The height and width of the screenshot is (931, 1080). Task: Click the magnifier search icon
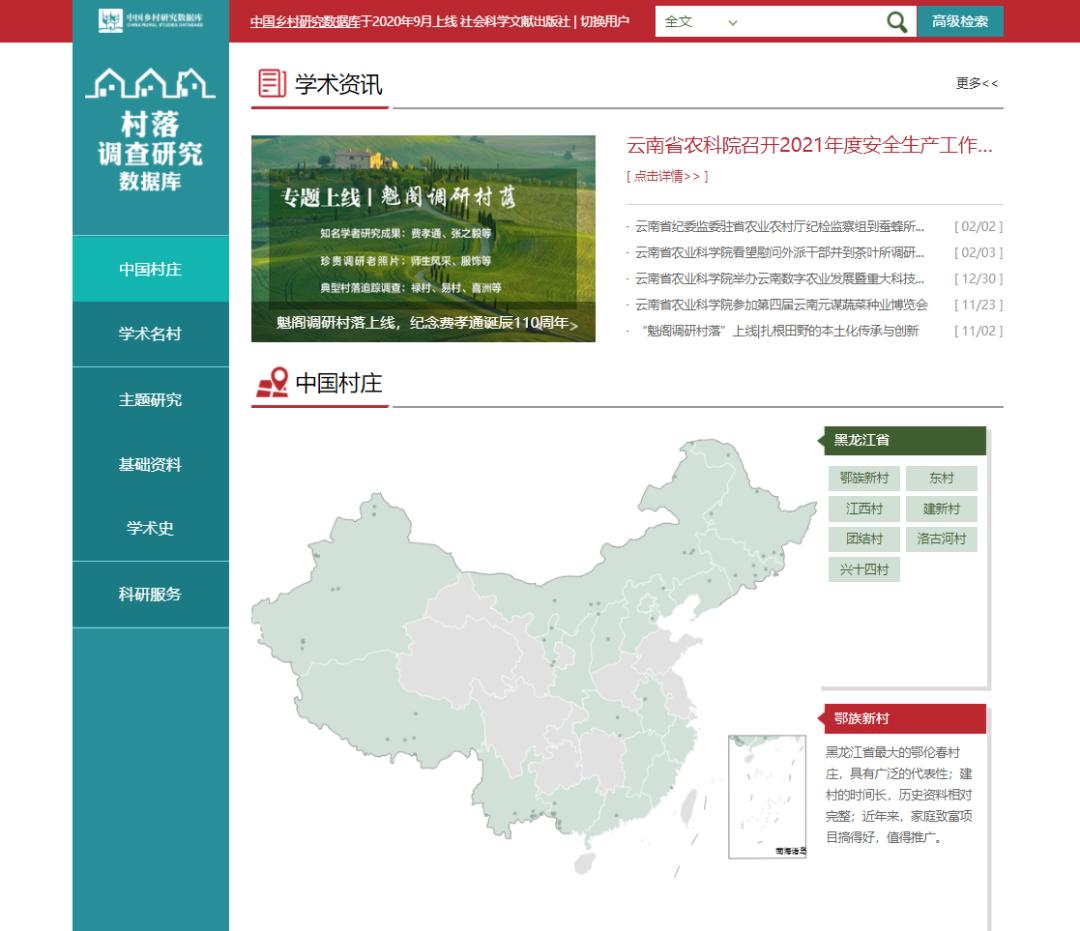(896, 22)
